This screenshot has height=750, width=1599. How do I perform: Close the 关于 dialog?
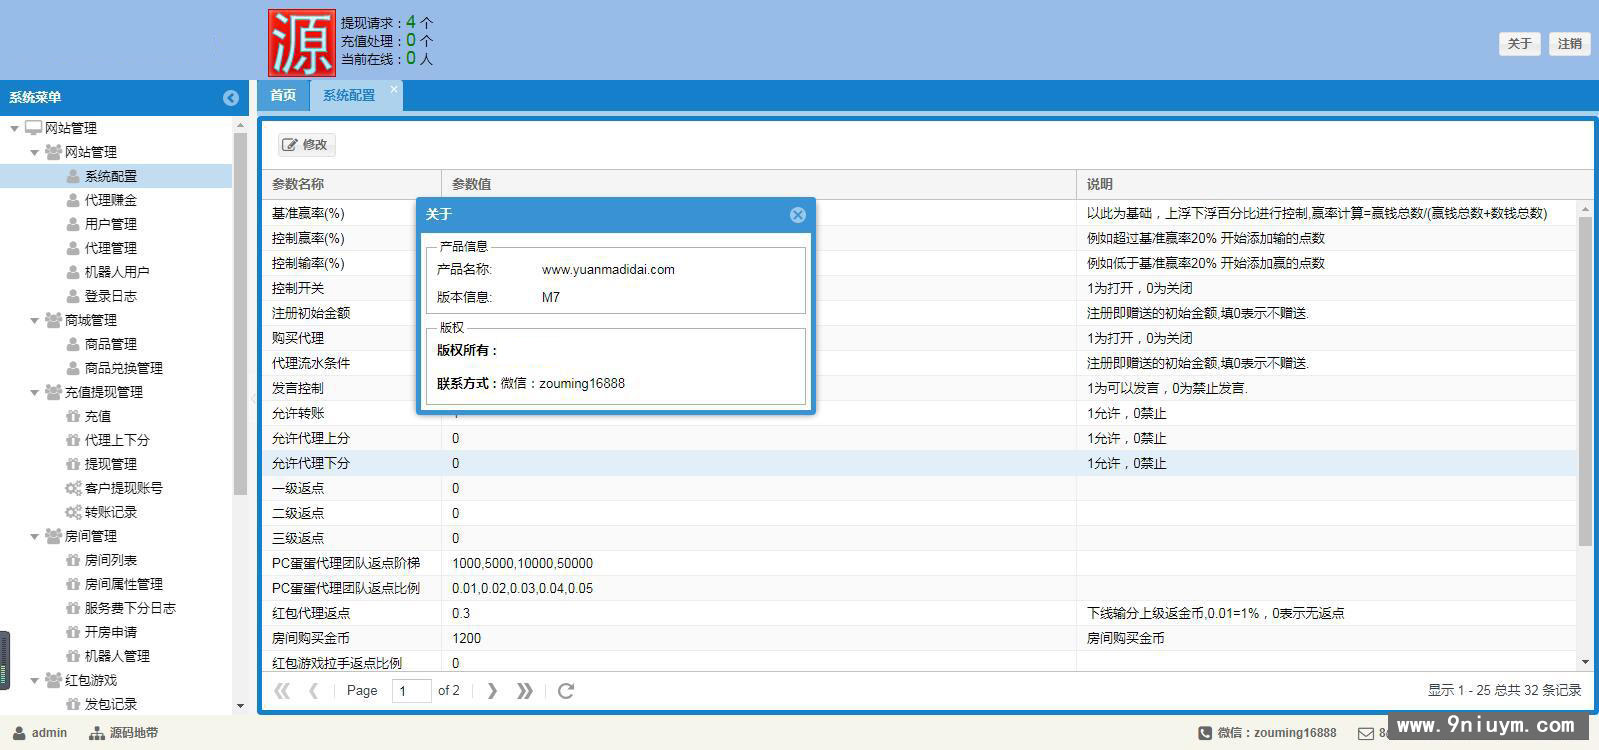[797, 215]
